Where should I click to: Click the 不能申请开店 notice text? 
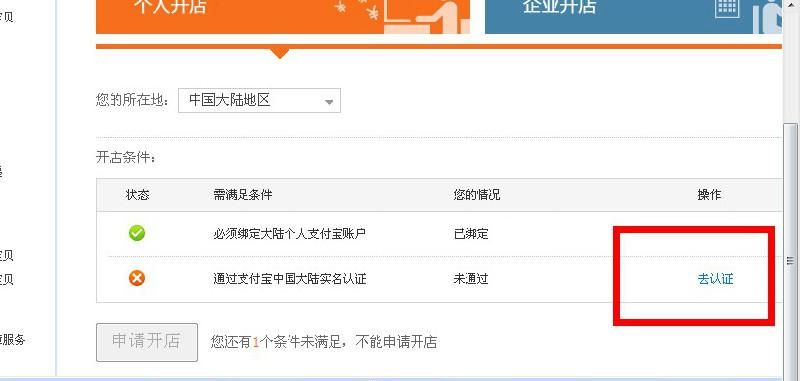(396, 342)
